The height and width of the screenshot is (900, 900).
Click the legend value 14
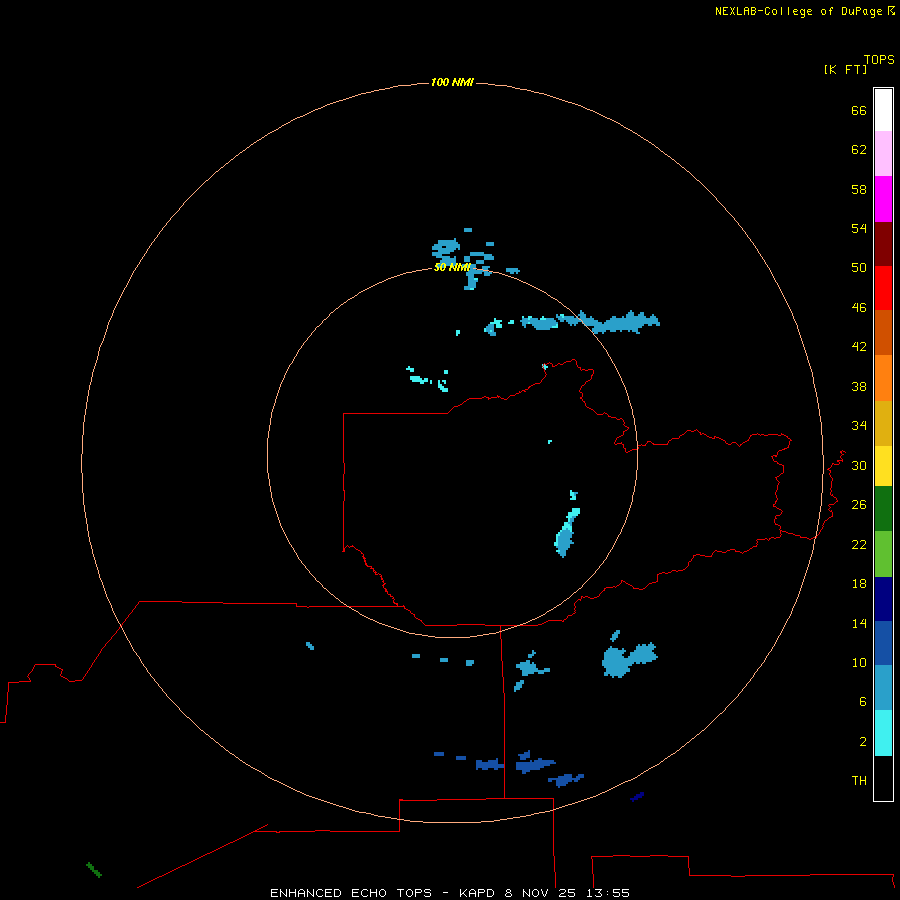(859, 623)
